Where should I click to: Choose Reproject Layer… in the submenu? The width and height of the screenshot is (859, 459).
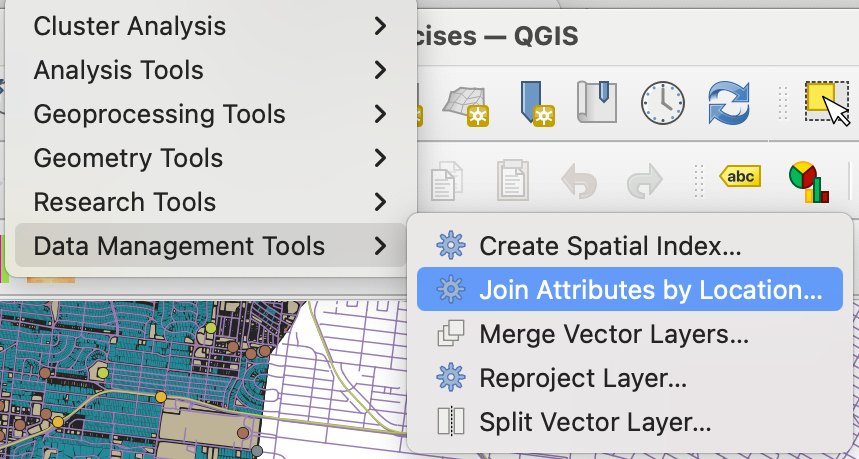pyautogui.click(x=582, y=378)
